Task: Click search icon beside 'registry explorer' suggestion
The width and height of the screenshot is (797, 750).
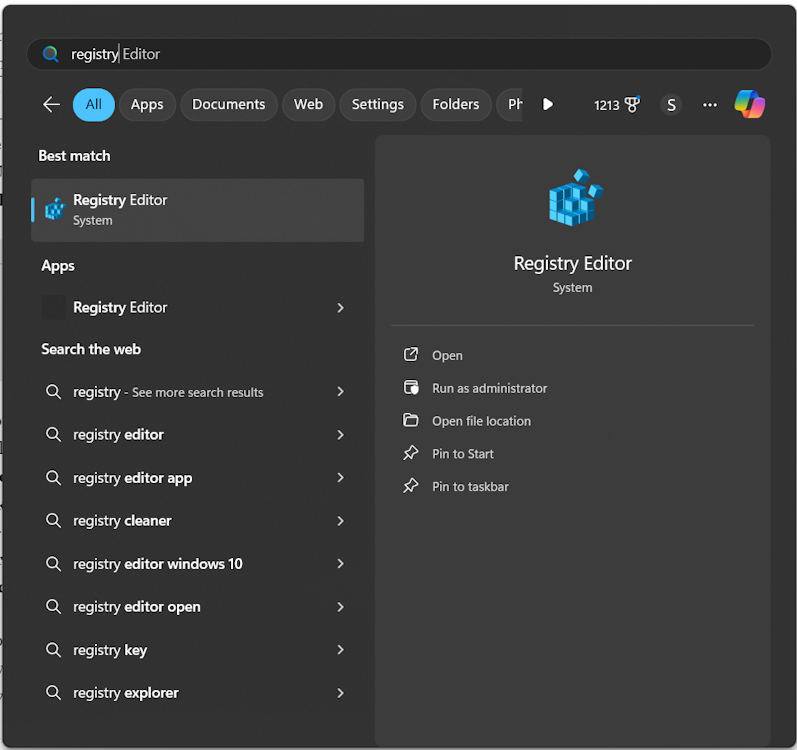Action: click(53, 693)
